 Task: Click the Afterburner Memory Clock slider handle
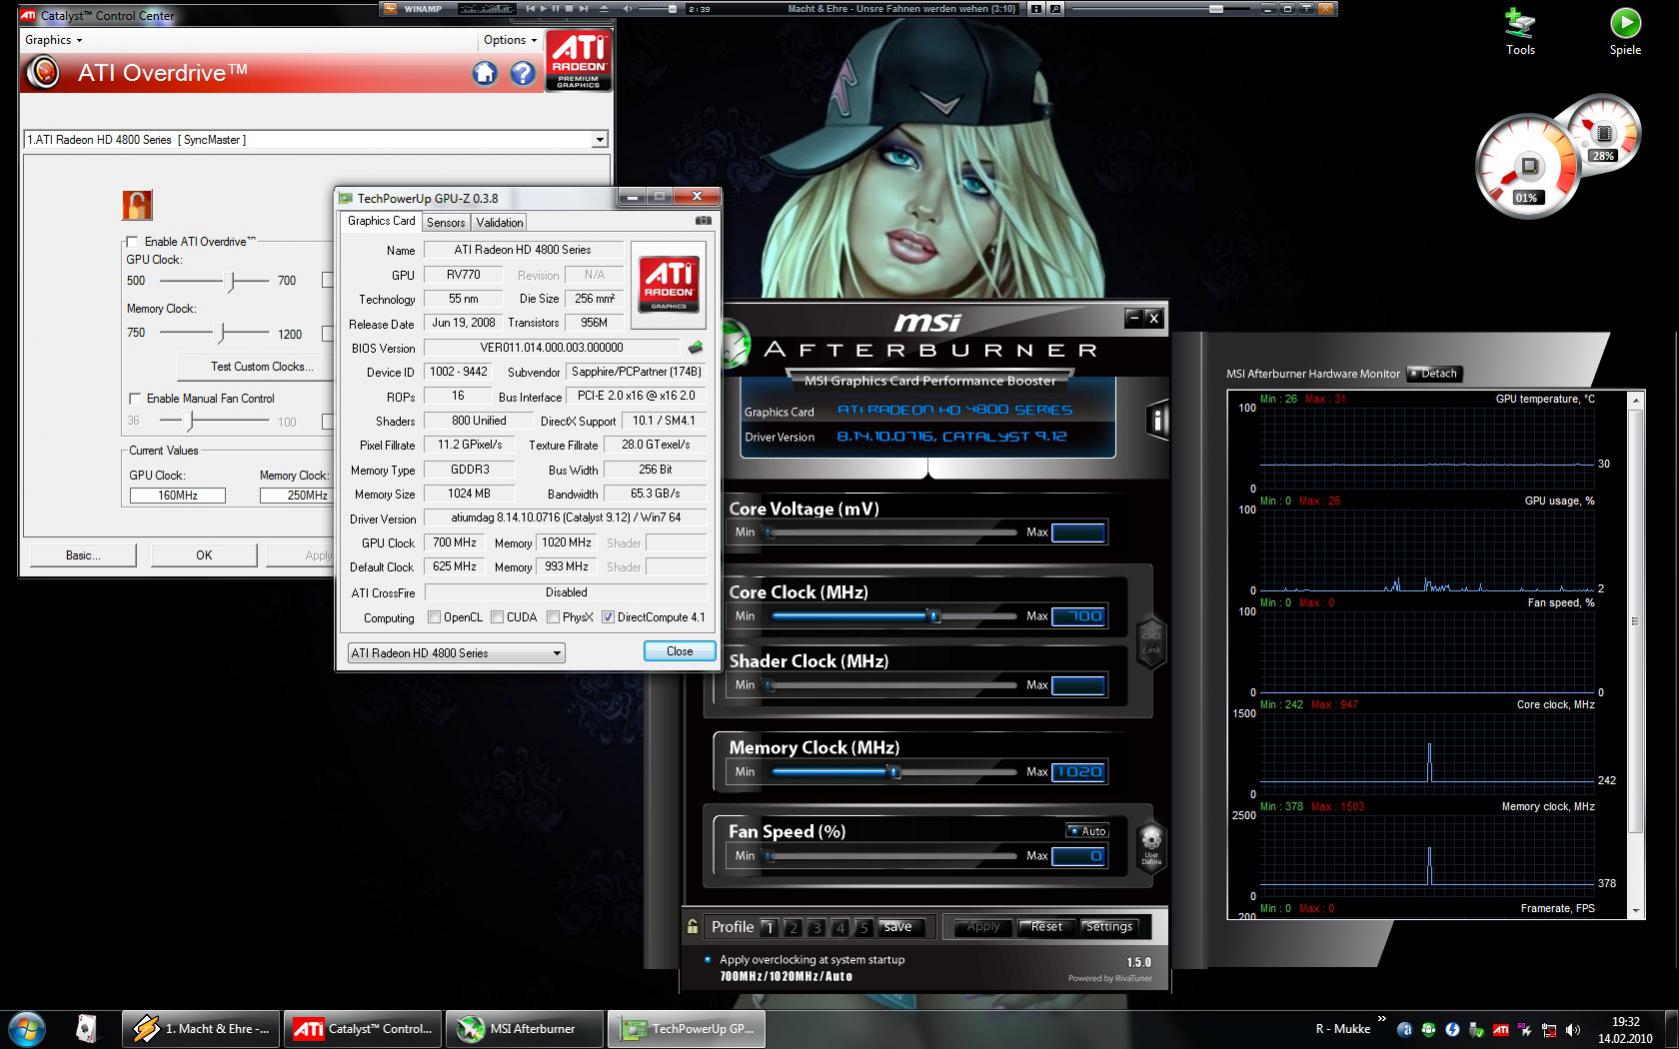tap(895, 772)
